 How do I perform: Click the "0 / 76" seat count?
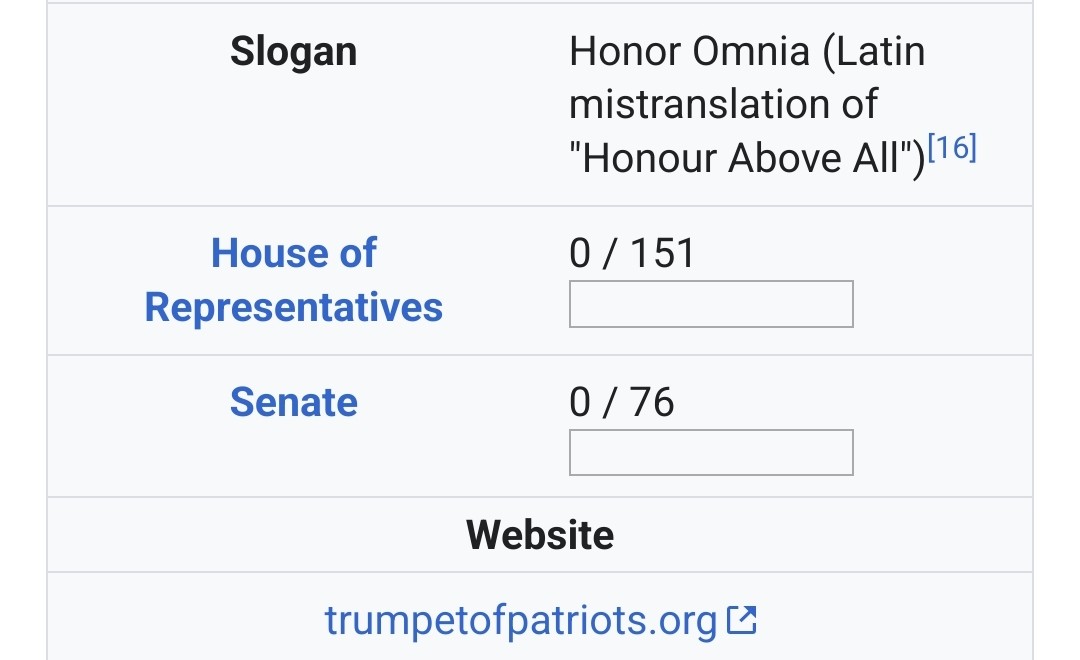pos(621,402)
